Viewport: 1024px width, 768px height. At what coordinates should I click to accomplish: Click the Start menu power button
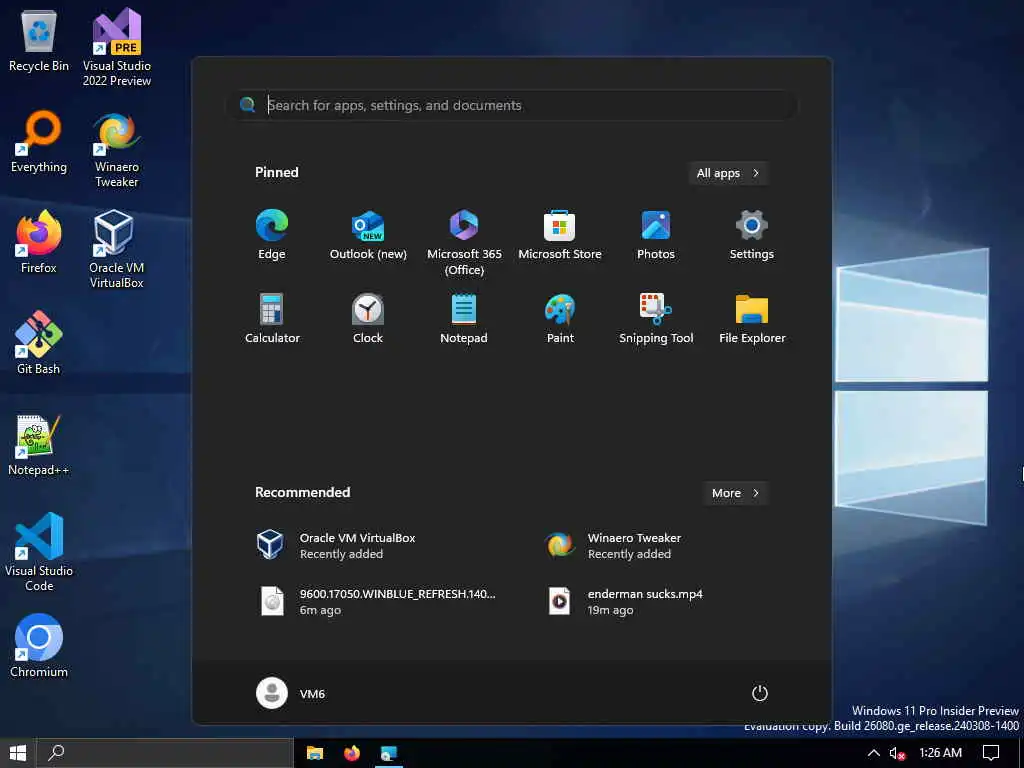pos(760,693)
